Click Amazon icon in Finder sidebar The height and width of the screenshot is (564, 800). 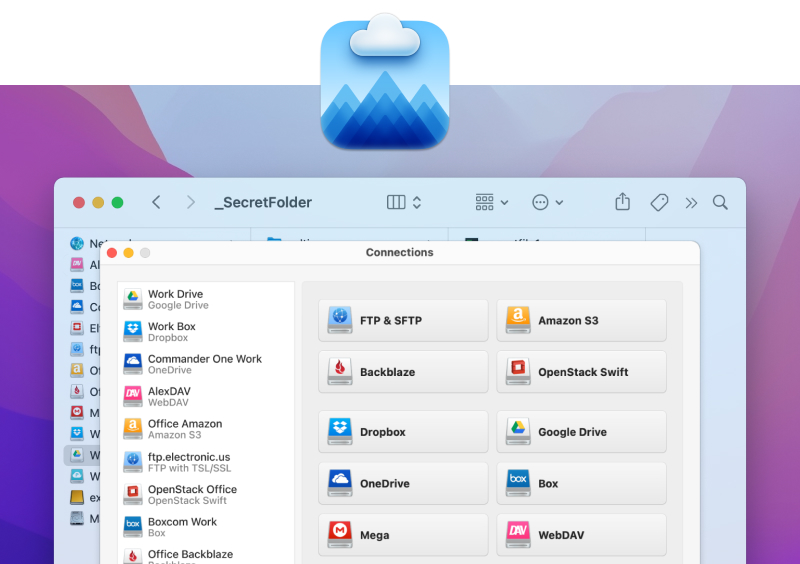[x=77, y=370]
